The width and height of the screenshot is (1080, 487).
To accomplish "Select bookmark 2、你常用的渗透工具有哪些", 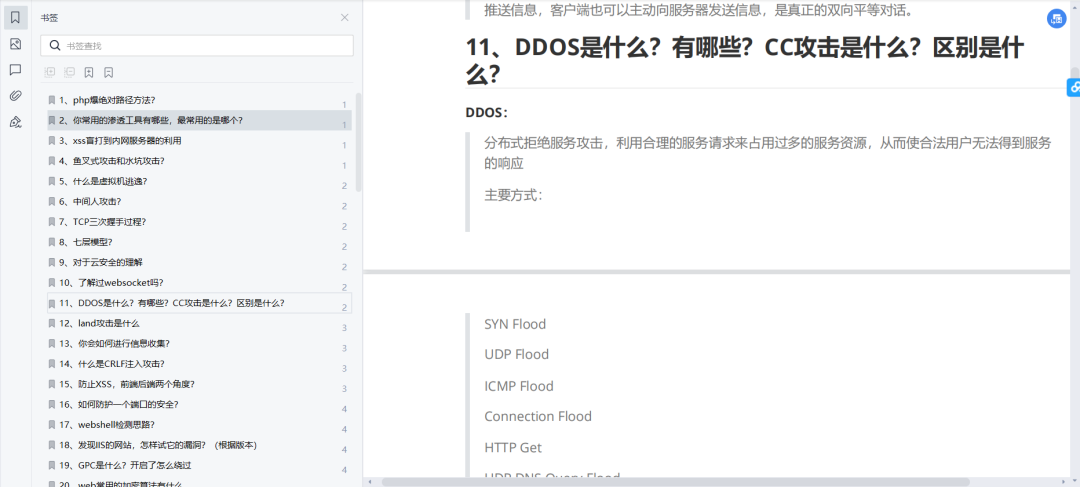I will pyautogui.click(x=199, y=120).
